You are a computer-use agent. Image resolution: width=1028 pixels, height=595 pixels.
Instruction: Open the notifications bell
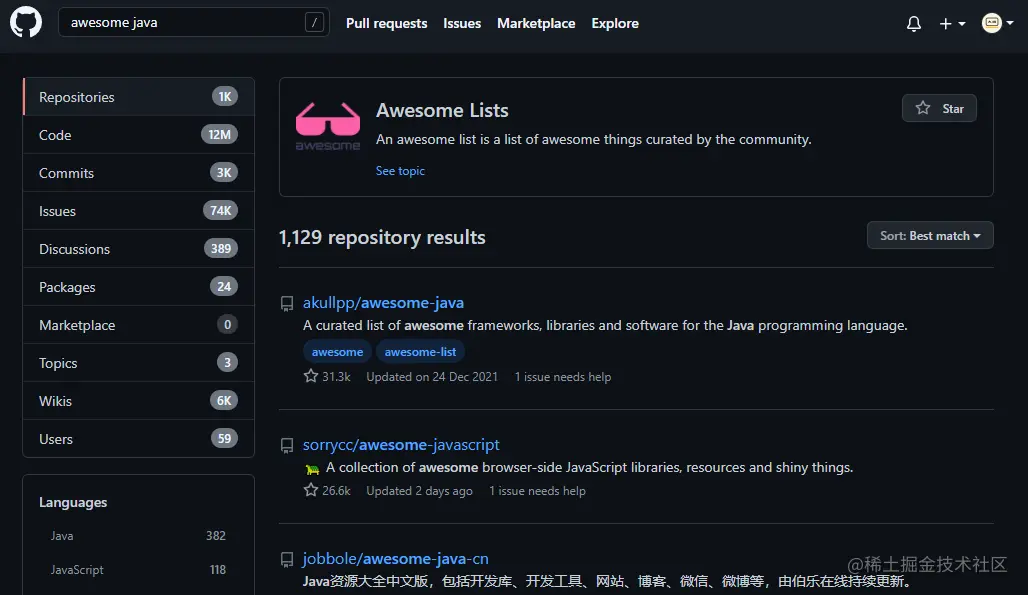point(914,24)
